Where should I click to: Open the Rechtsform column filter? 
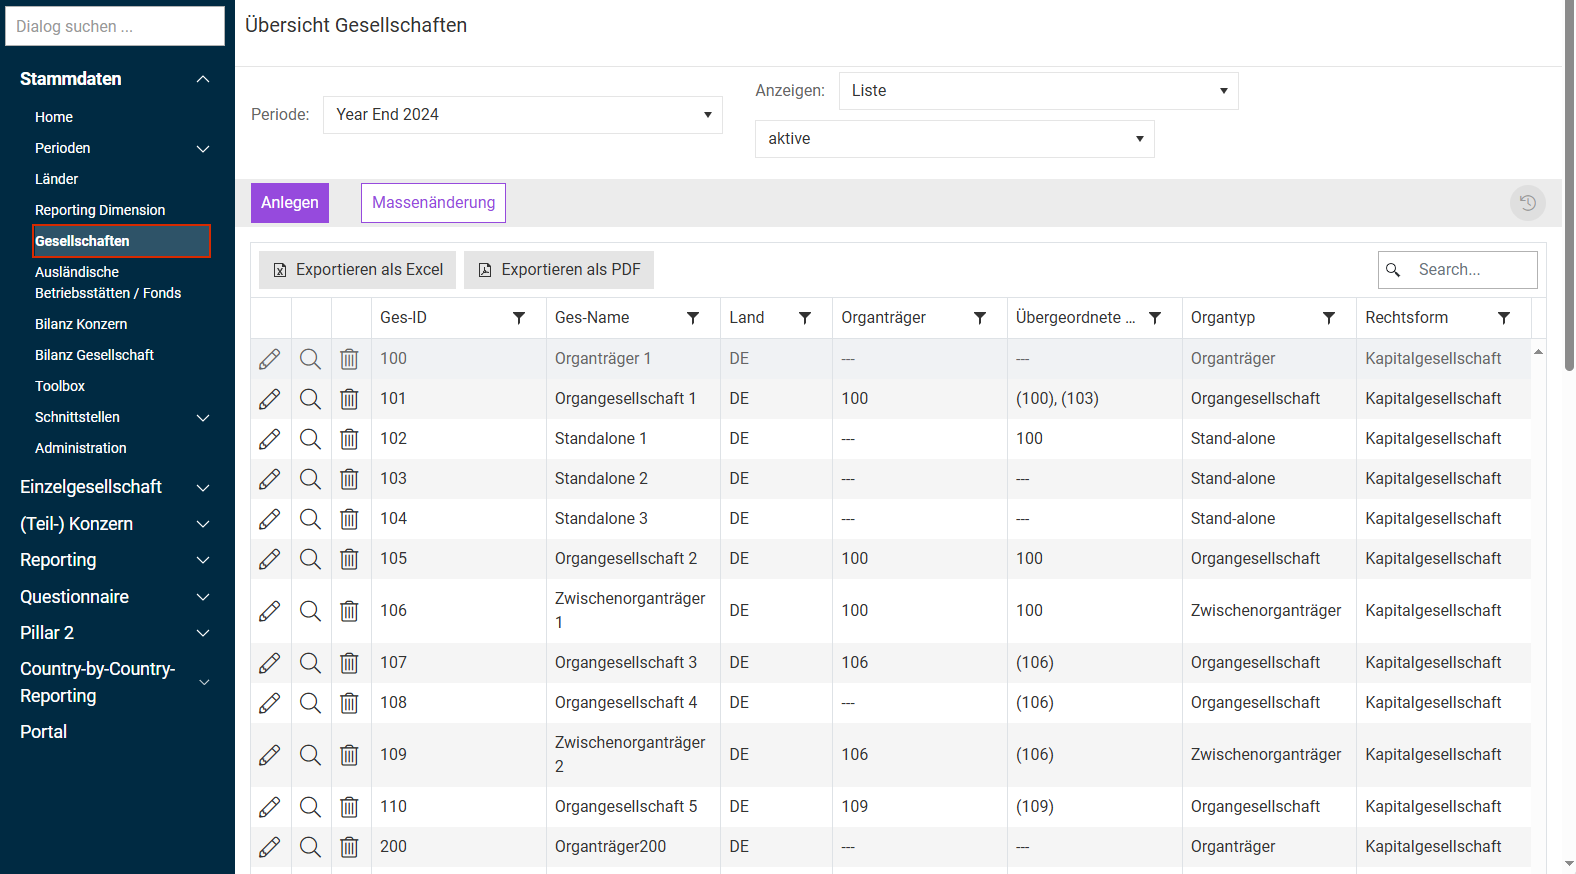coord(1504,318)
